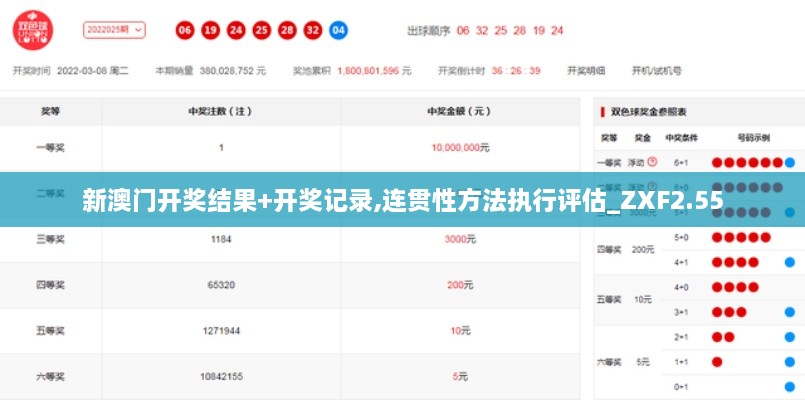Screen dimensions: 805x400
Task: Click the blue ball in the 6+1 example row
Action: pyautogui.click(x=790, y=163)
